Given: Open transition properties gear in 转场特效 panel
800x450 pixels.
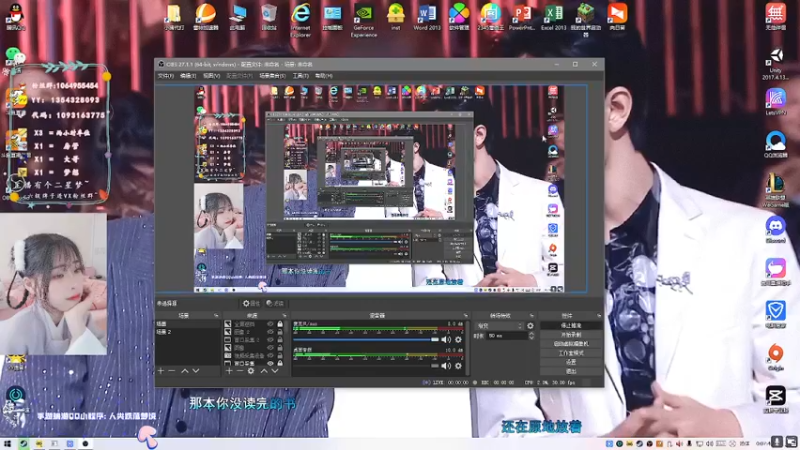Looking at the screenshot, I should pyautogui.click(x=530, y=326).
